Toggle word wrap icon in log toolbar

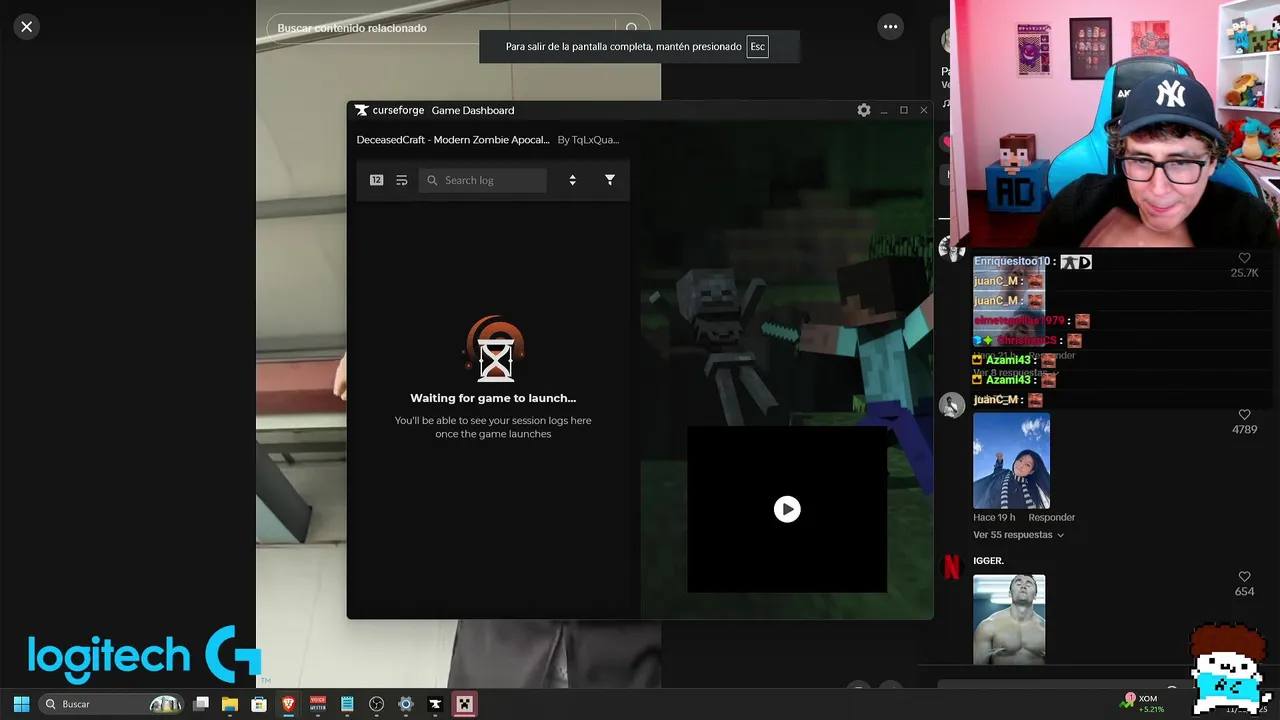click(x=402, y=180)
